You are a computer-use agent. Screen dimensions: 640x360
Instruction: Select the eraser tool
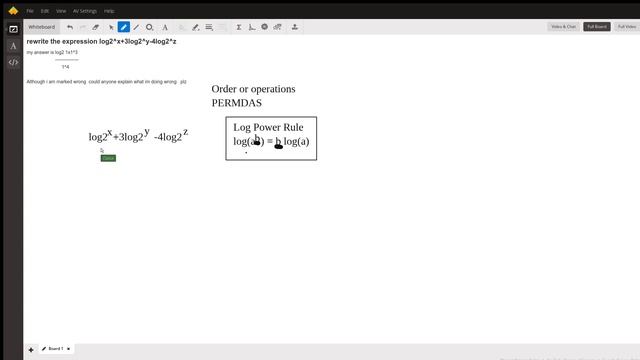pos(96,27)
